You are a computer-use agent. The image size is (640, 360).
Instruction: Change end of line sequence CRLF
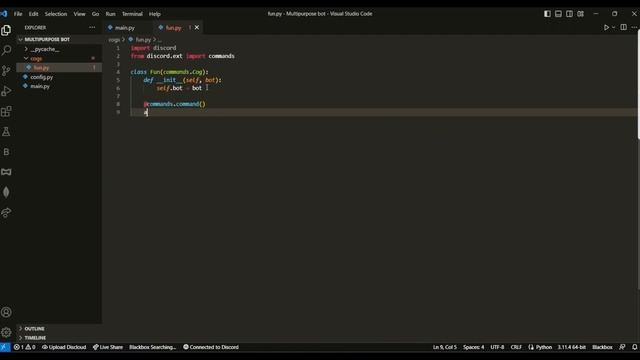(x=516, y=347)
